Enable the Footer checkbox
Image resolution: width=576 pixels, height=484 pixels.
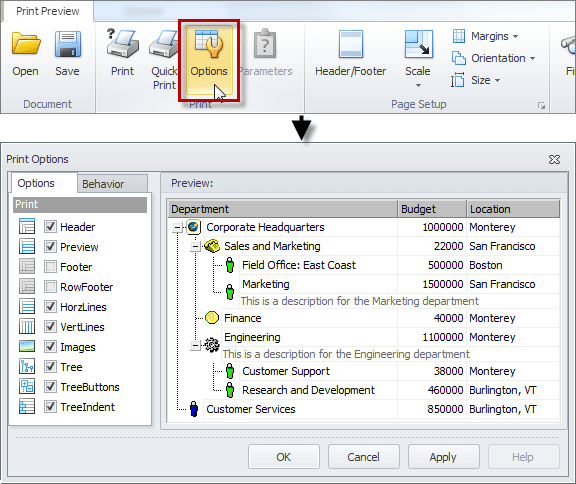(x=50, y=267)
